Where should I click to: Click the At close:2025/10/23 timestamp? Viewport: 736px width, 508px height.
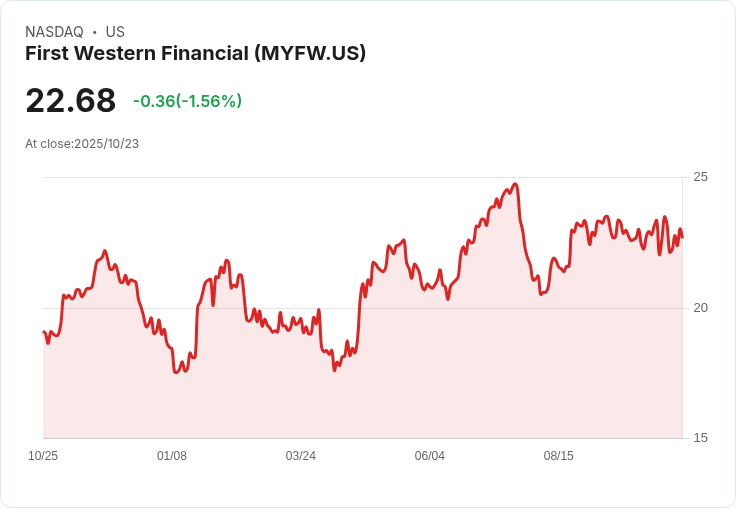(82, 144)
